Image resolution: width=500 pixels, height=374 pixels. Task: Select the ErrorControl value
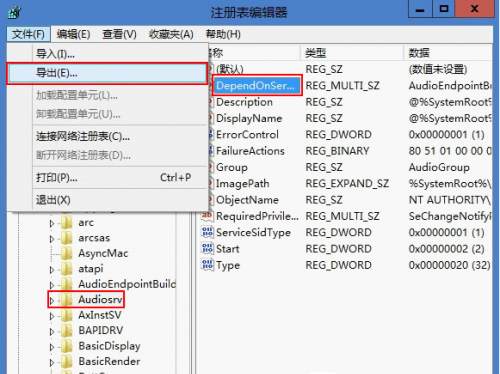(247, 135)
